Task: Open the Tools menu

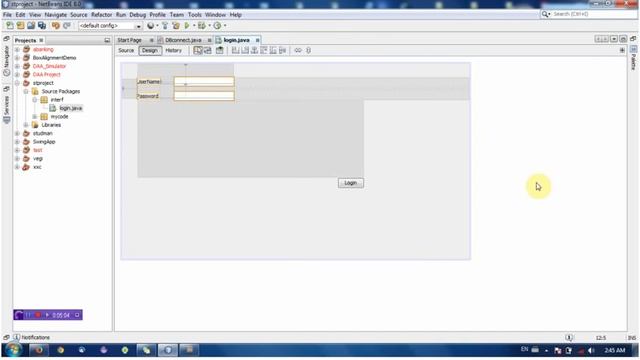Action: (195, 15)
